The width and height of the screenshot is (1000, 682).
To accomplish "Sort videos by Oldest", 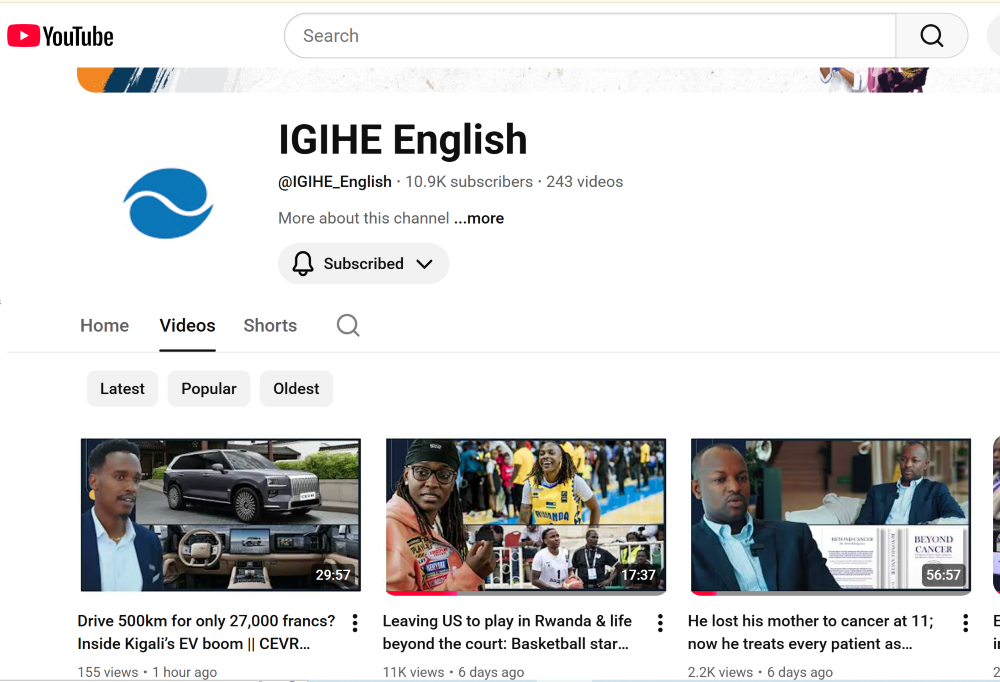I will pyautogui.click(x=296, y=389).
